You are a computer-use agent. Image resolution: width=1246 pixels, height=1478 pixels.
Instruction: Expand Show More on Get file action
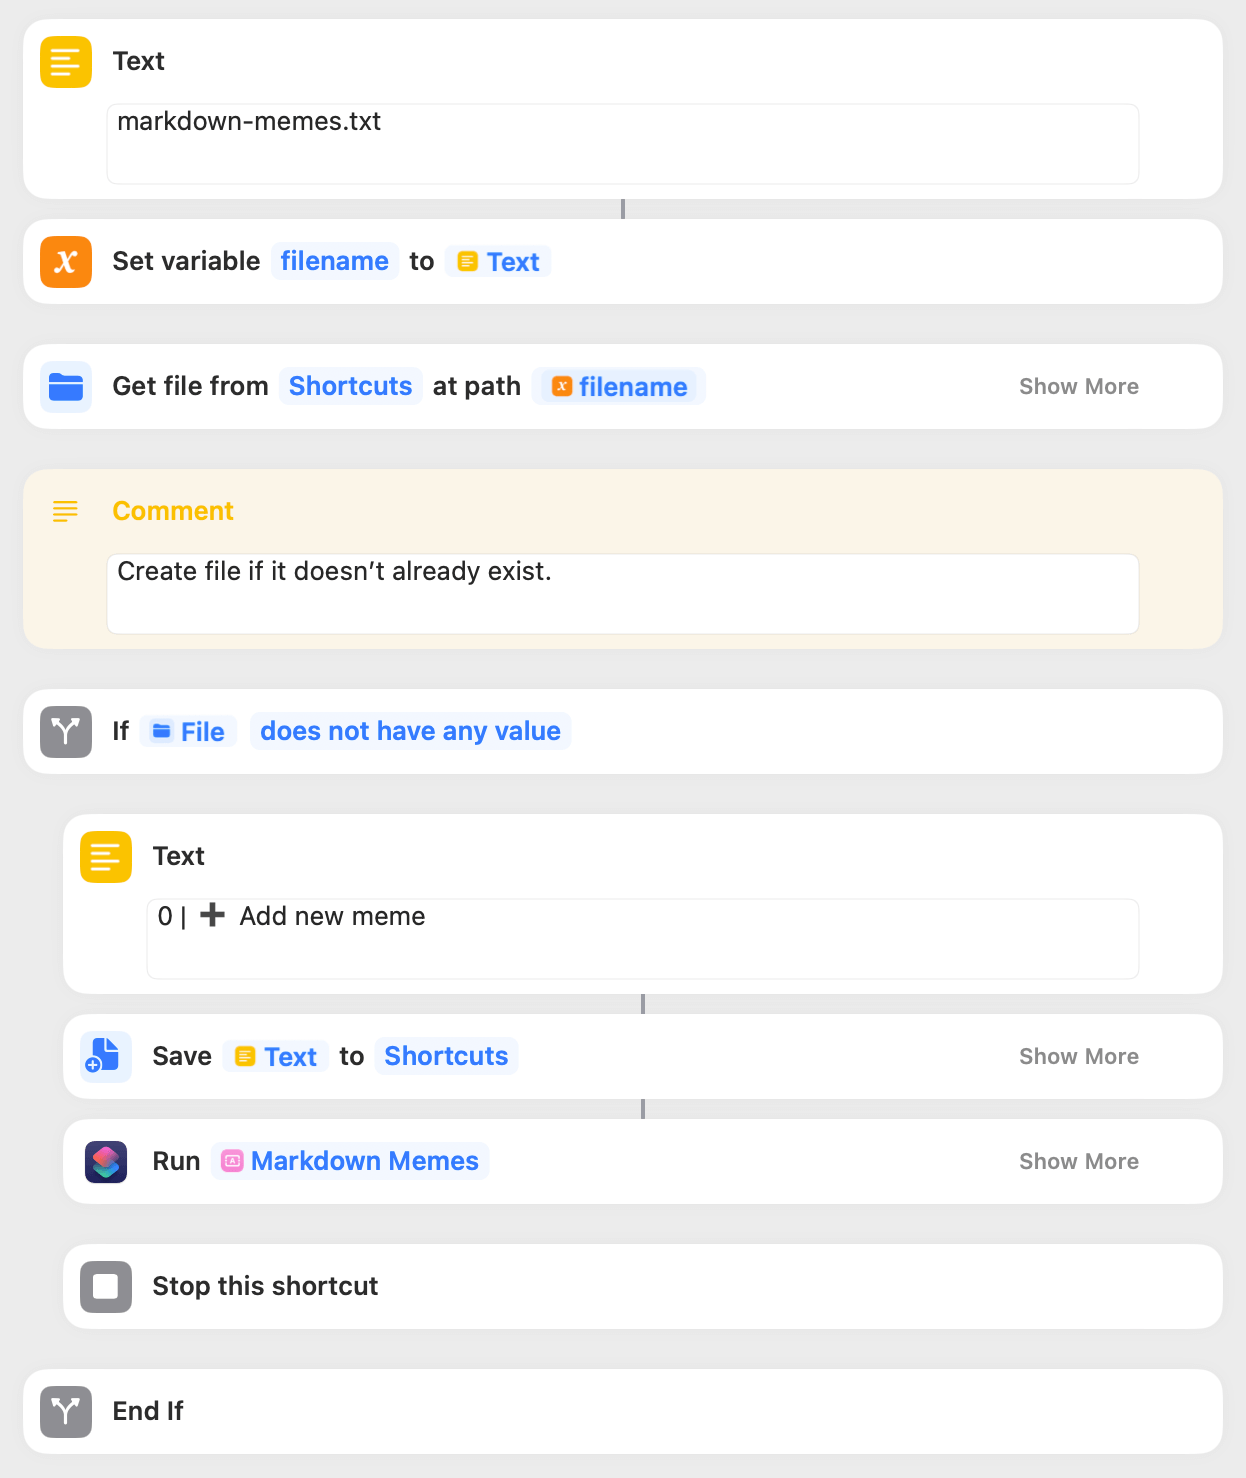click(1079, 387)
